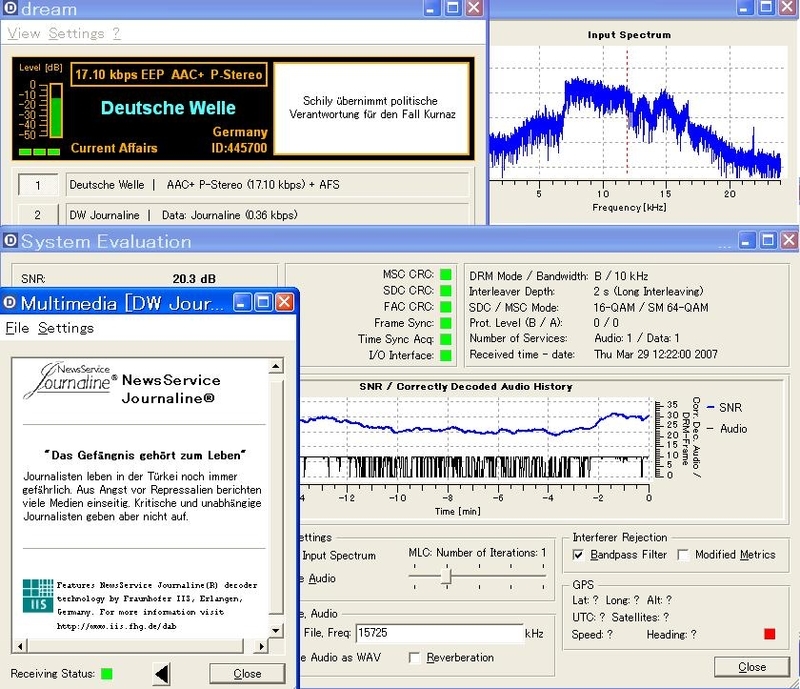Select service button 1 for Deutsche Welle
The height and width of the screenshot is (689, 800).
click(x=38, y=185)
